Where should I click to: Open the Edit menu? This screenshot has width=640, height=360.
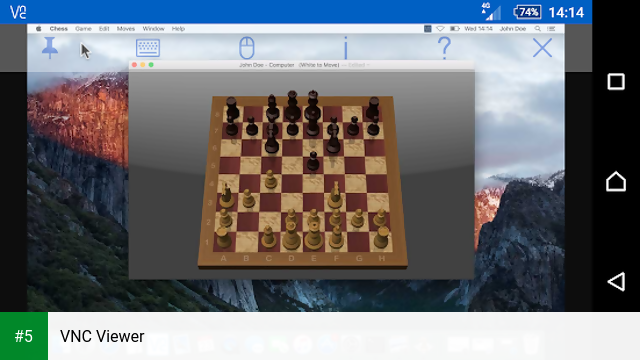[x=104, y=29]
